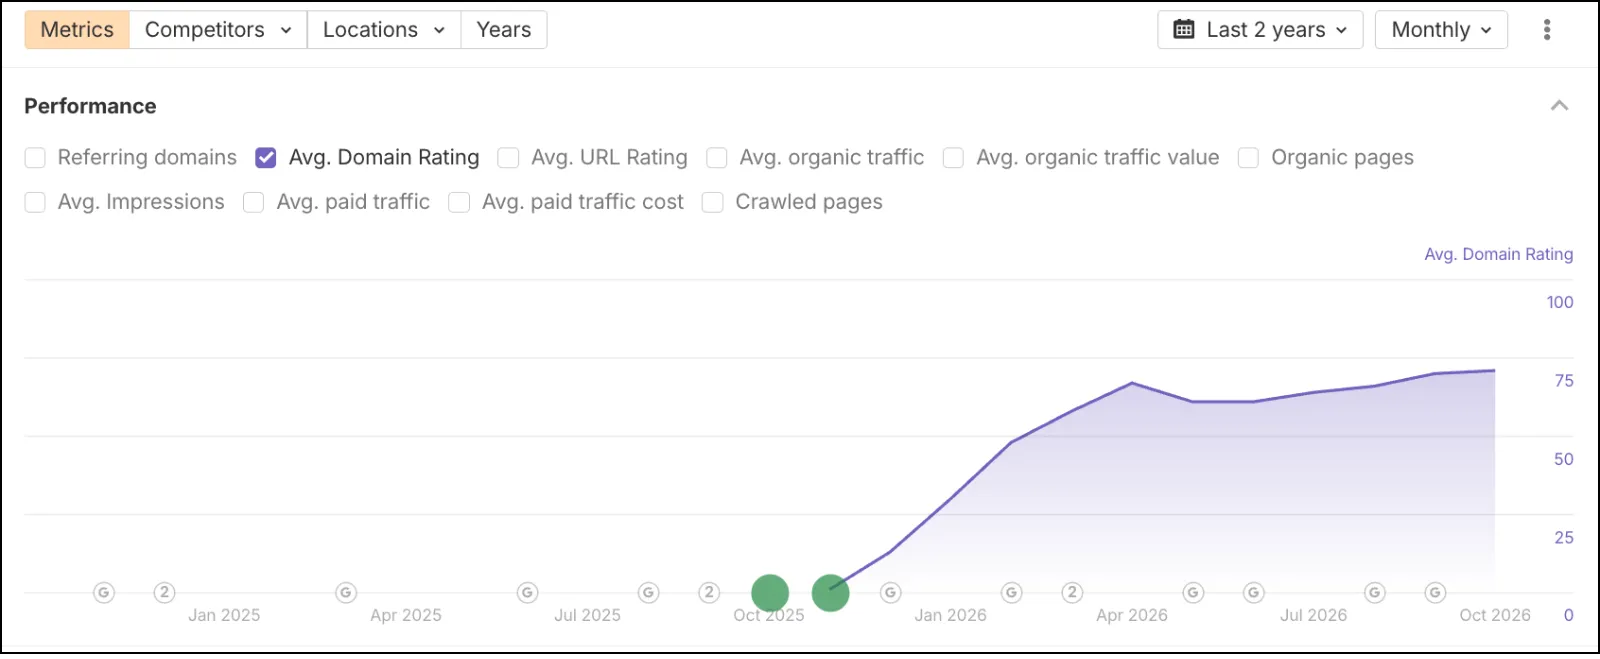Image resolution: width=1600 pixels, height=659 pixels.
Task: Click the first G update marker before Jan 2025
Action: (104, 593)
